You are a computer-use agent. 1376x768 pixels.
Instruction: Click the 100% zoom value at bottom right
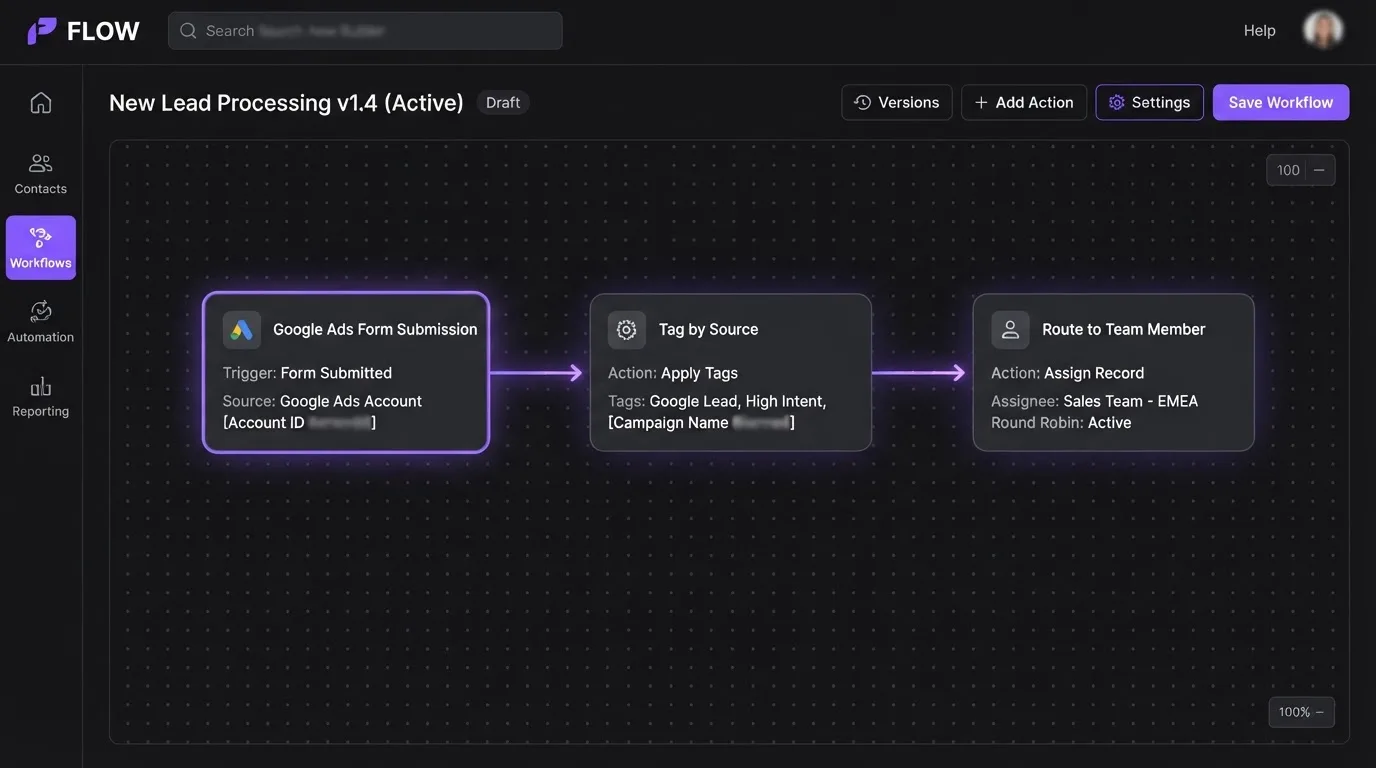[1294, 712]
